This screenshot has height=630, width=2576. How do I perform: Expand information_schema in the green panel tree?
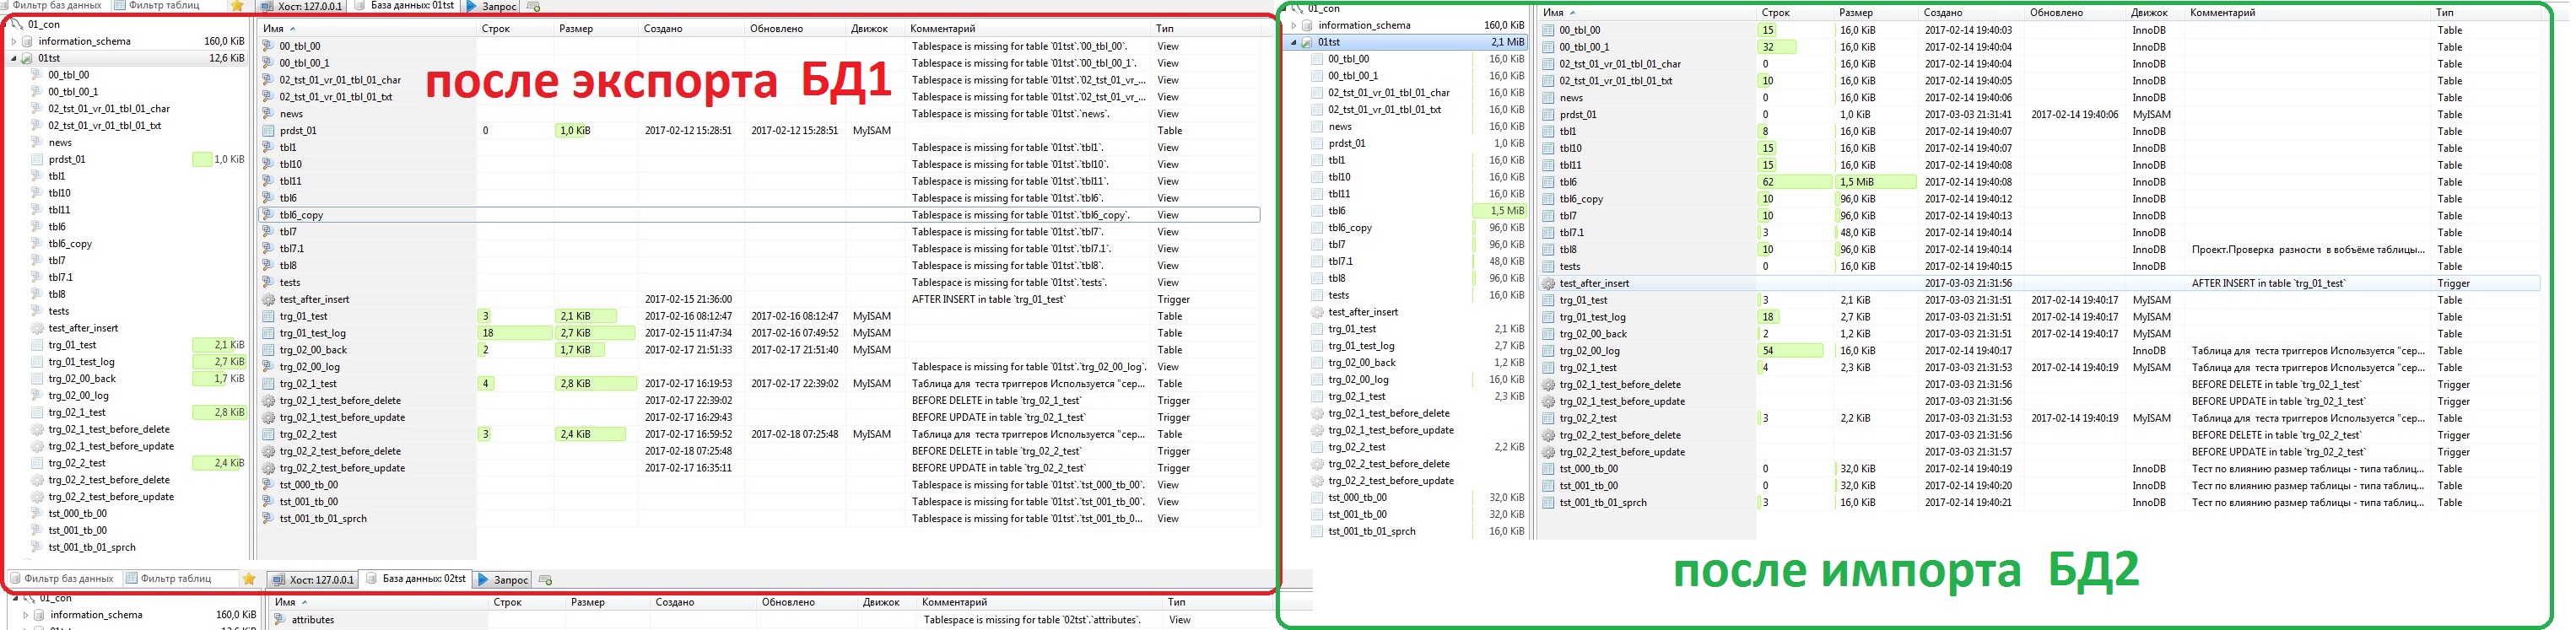point(1293,26)
